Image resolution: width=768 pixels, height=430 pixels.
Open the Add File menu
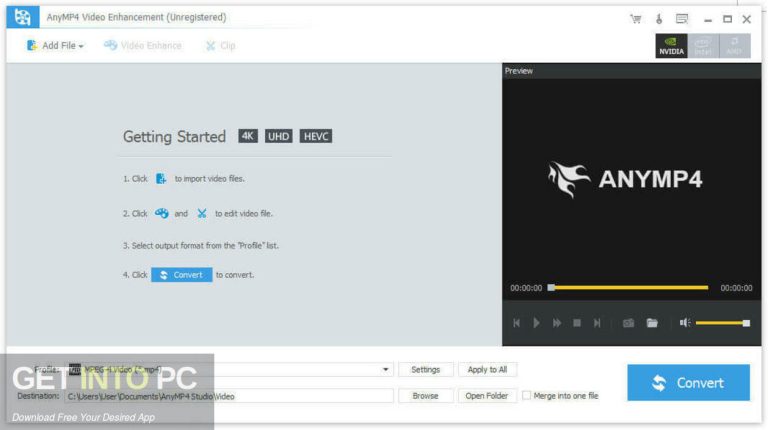coord(54,46)
